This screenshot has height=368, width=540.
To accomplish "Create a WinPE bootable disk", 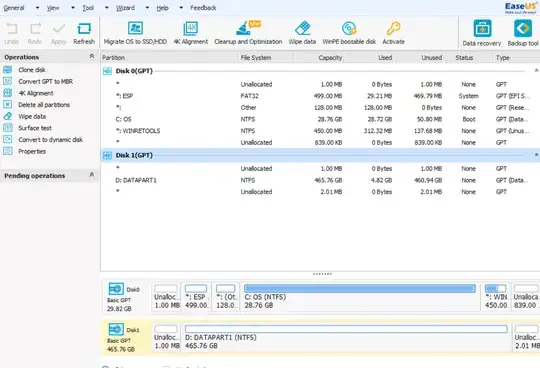I will 349,33.
